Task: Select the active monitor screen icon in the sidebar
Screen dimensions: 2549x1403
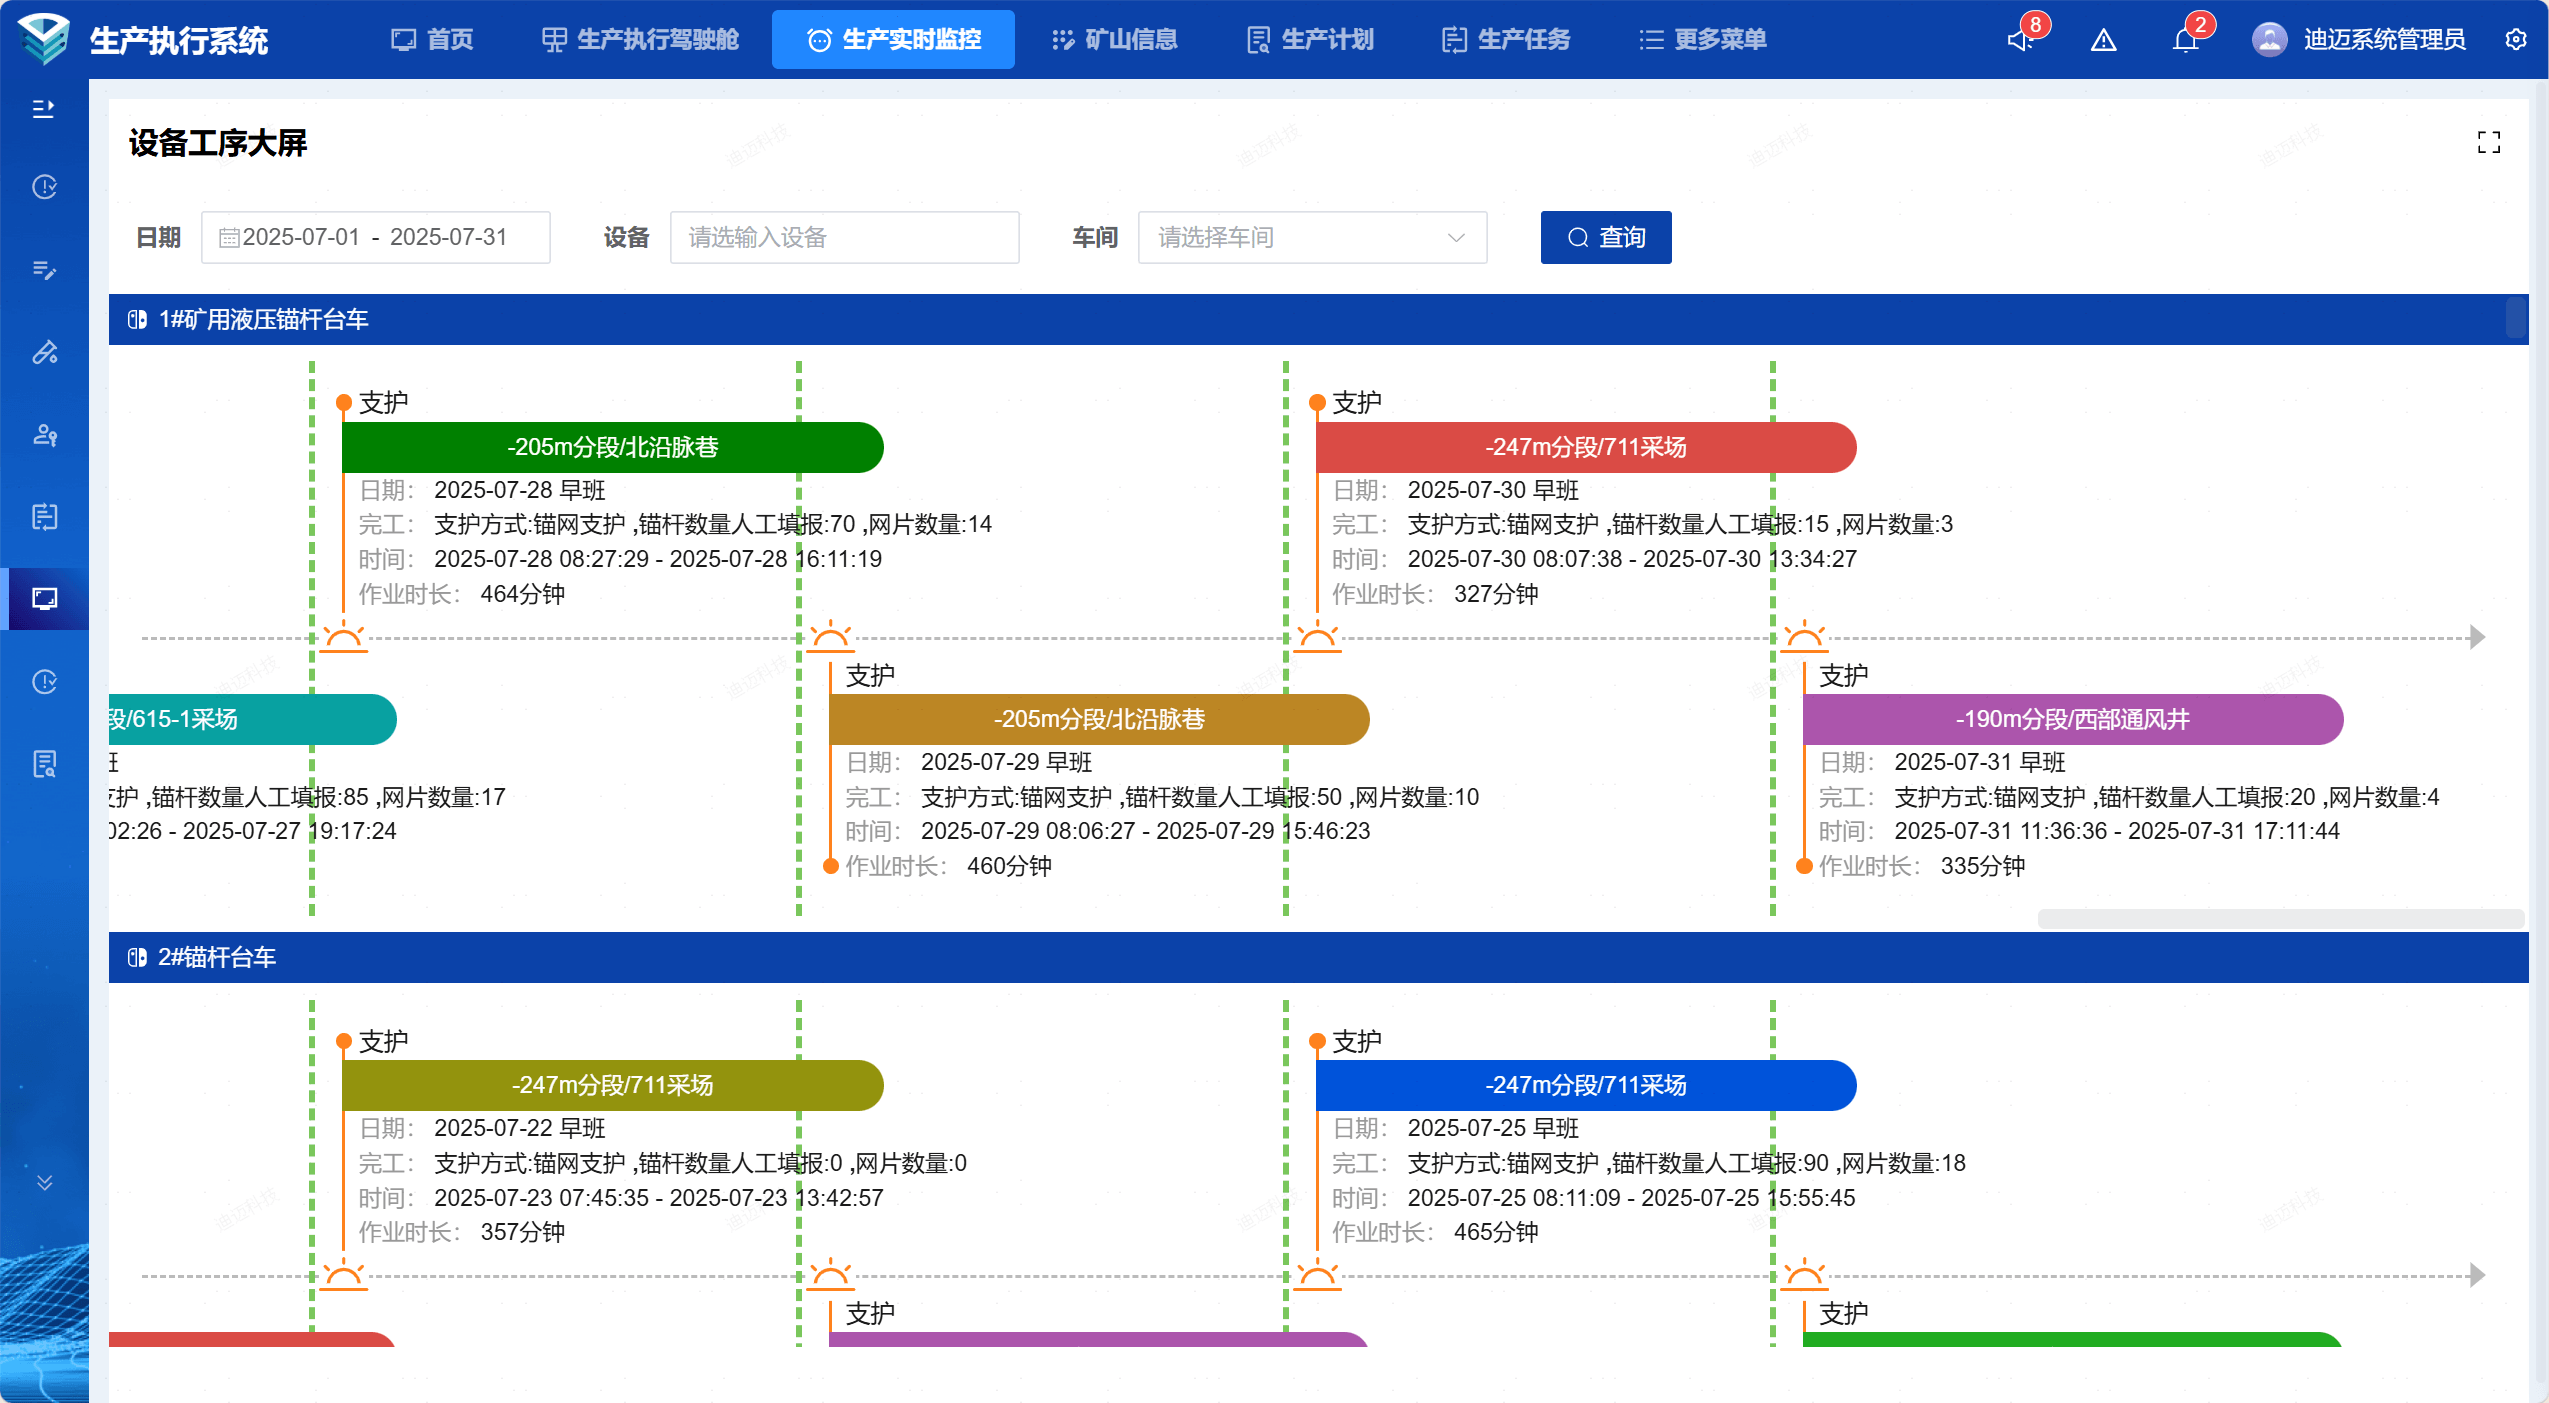Action: pos(44,599)
